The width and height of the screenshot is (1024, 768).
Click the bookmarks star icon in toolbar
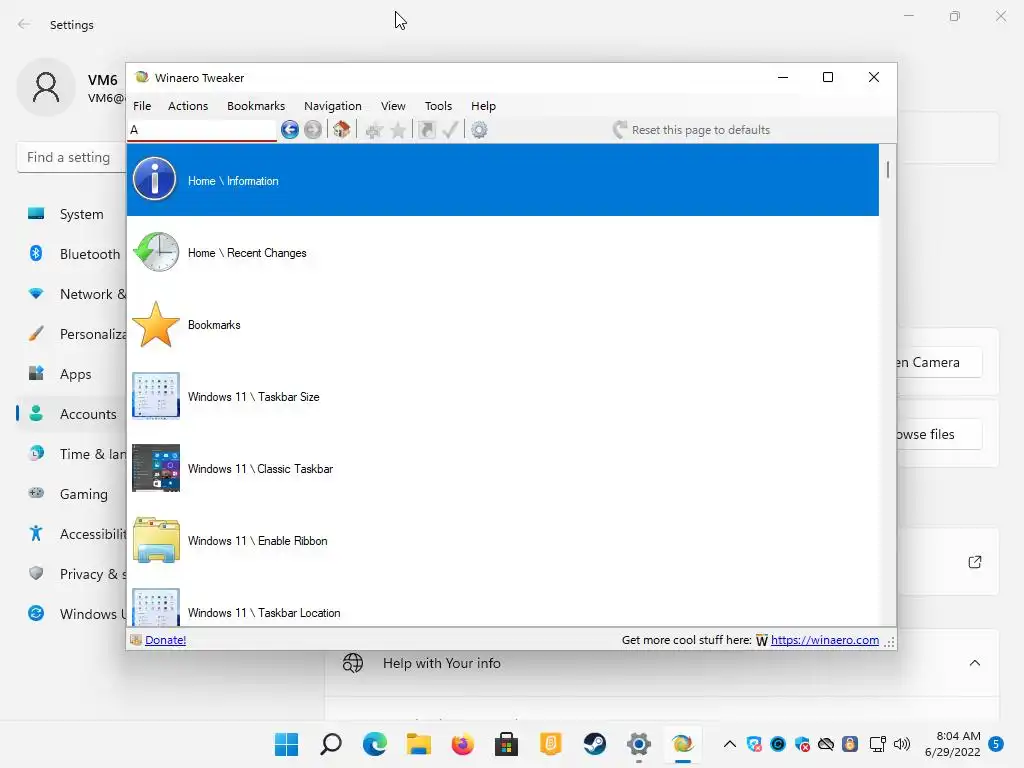[398, 130]
